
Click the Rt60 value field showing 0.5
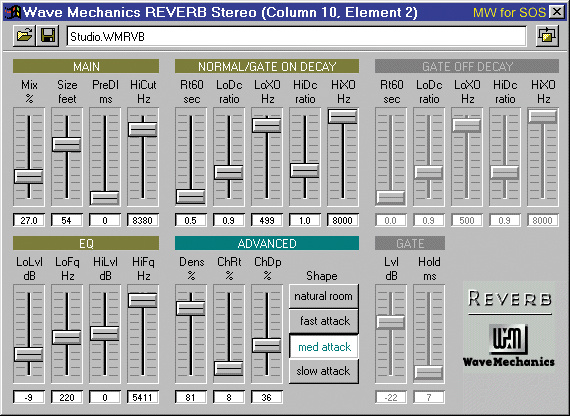tap(191, 220)
